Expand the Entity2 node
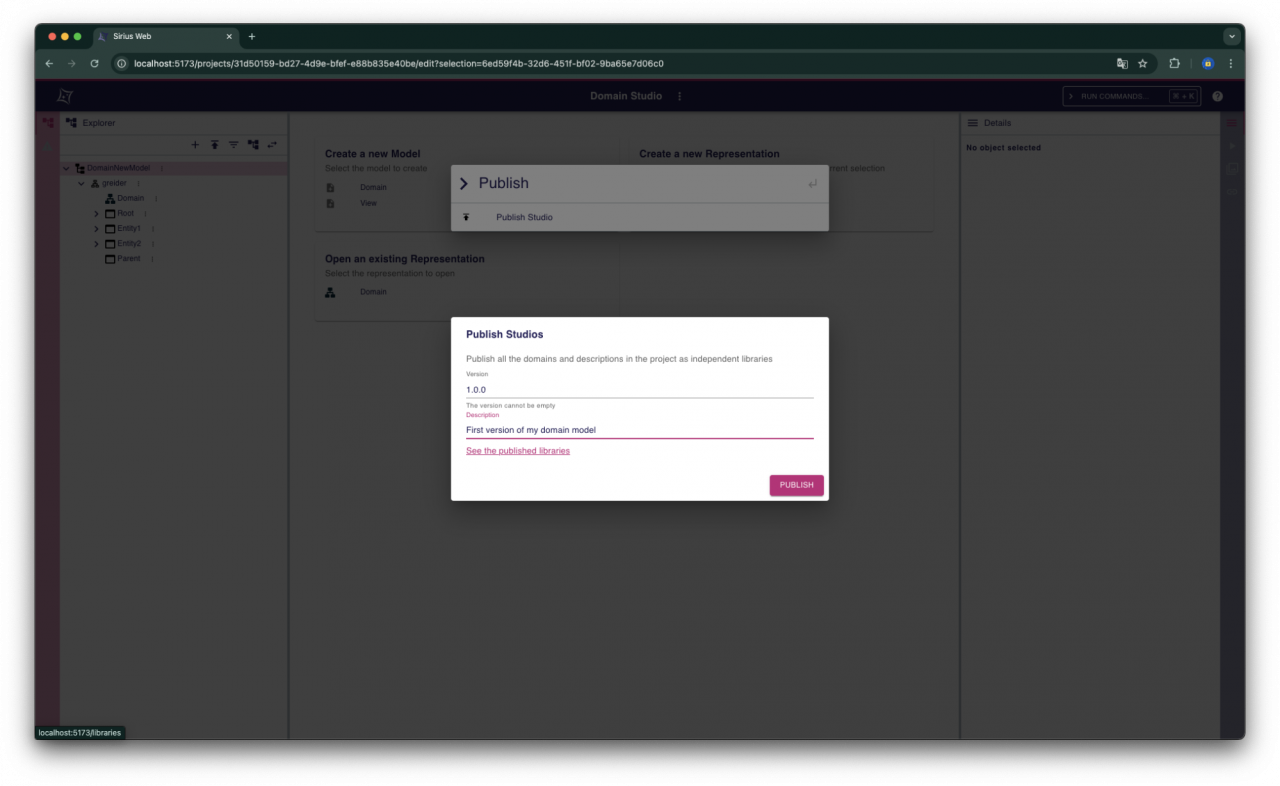 (x=97, y=244)
